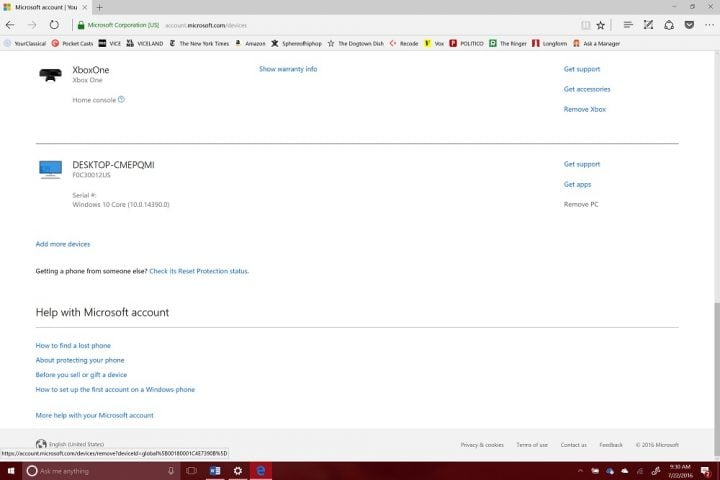Image resolution: width=720 pixels, height=480 pixels.
Task: Click the Cortana microphone icon
Action: (x=170, y=471)
